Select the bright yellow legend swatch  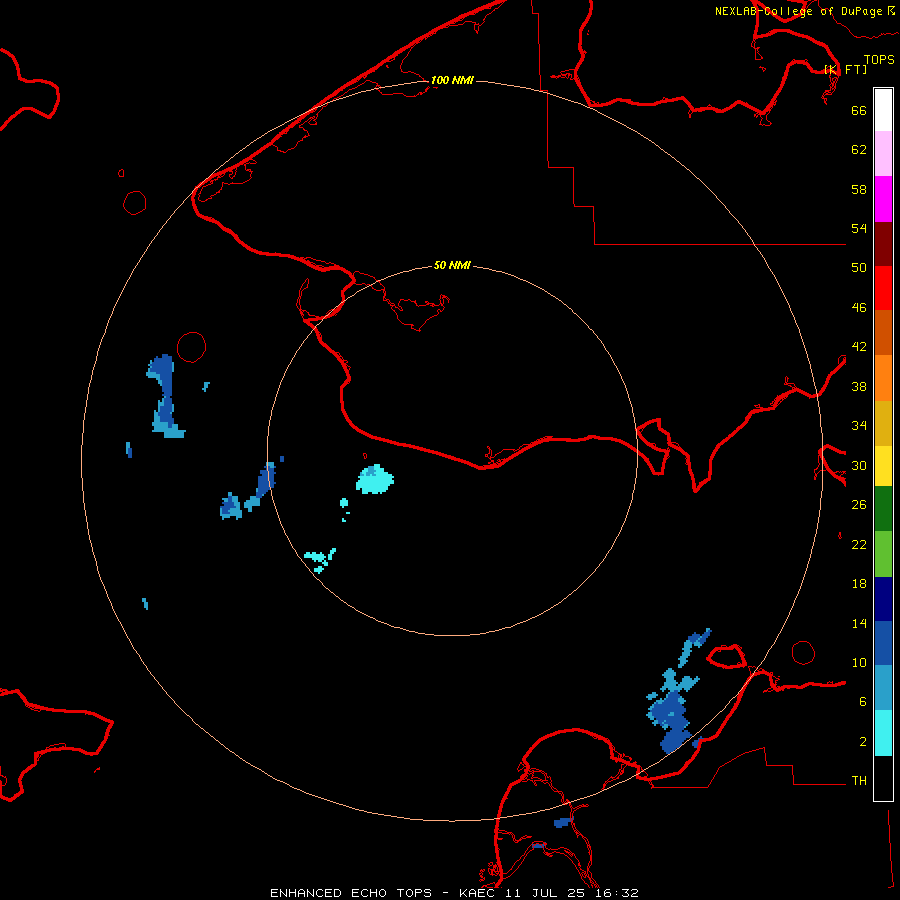883,466
